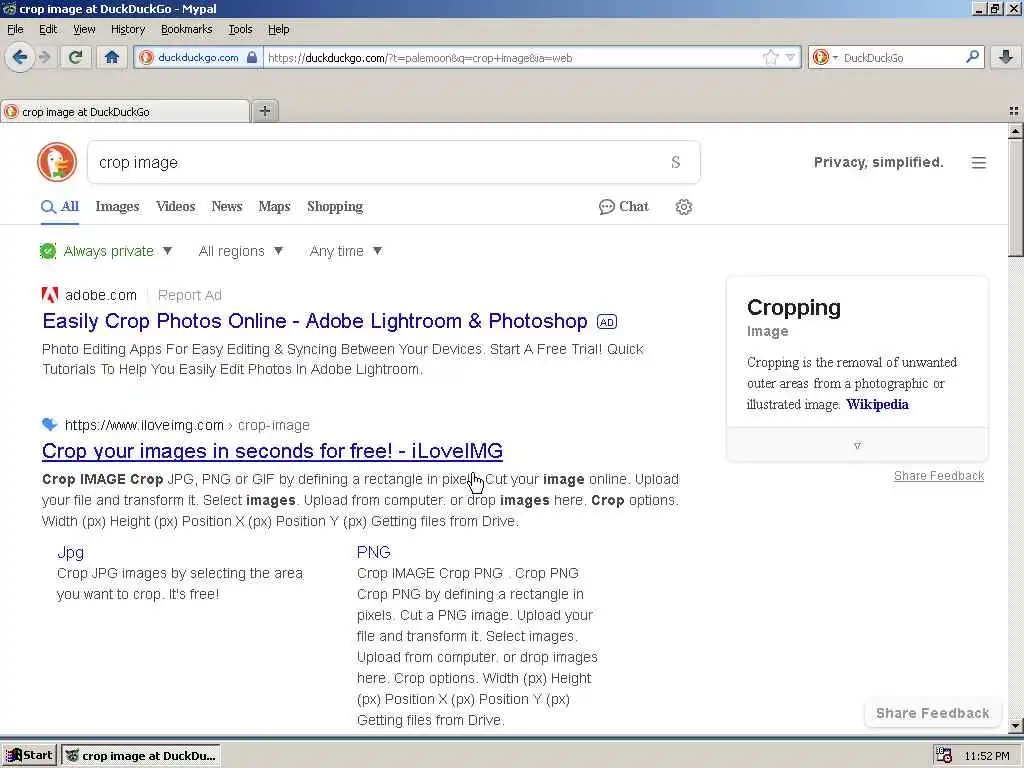Select the All results tab
Viewport: 1024px width, 768px height.
[x=60, y=206]
